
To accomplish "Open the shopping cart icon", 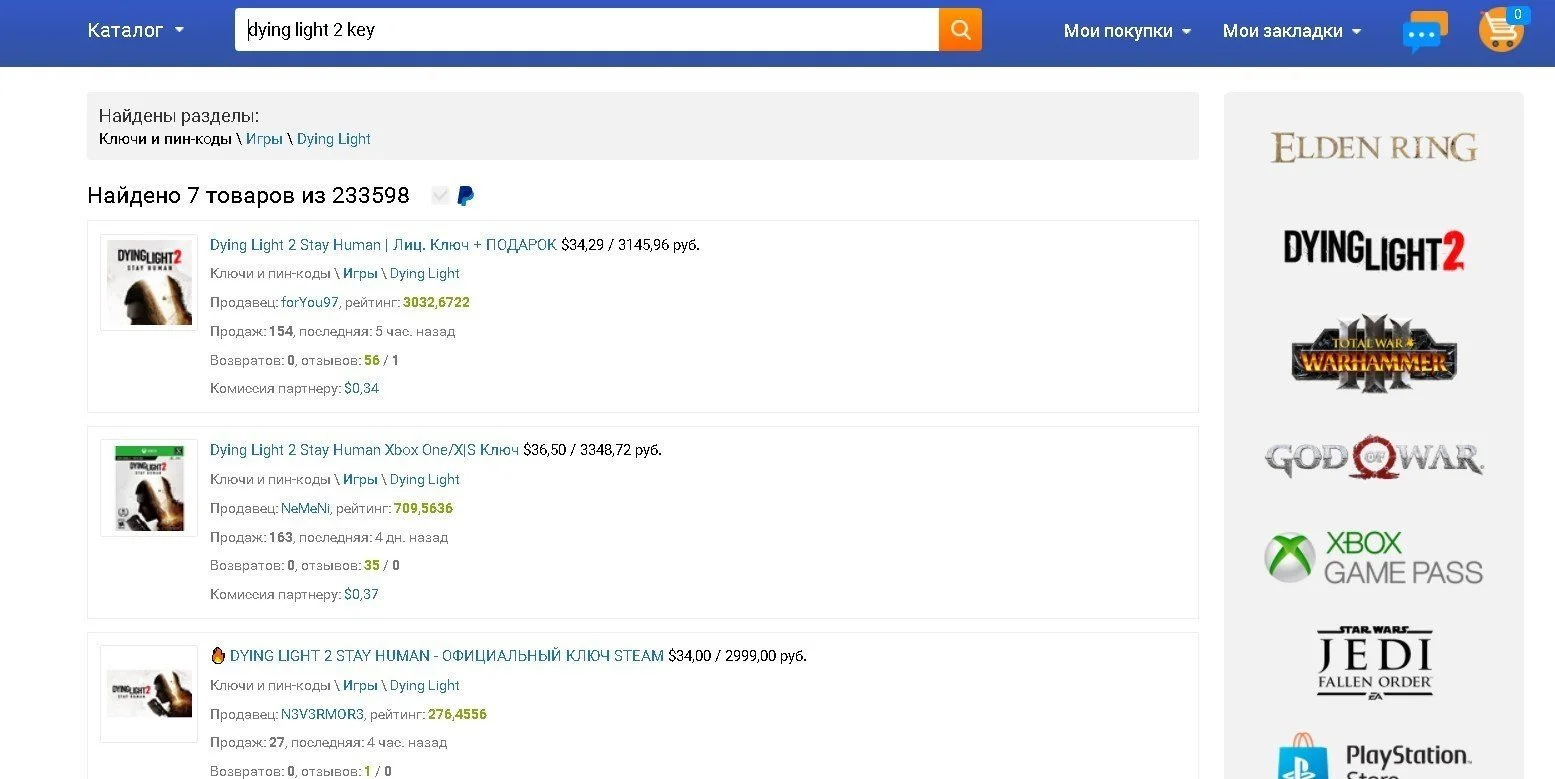I will pyautogui.click(x=1501, y=29).
